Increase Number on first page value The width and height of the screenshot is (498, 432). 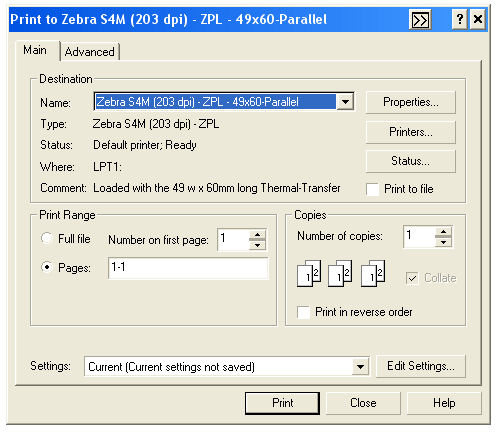click(257, 234)
